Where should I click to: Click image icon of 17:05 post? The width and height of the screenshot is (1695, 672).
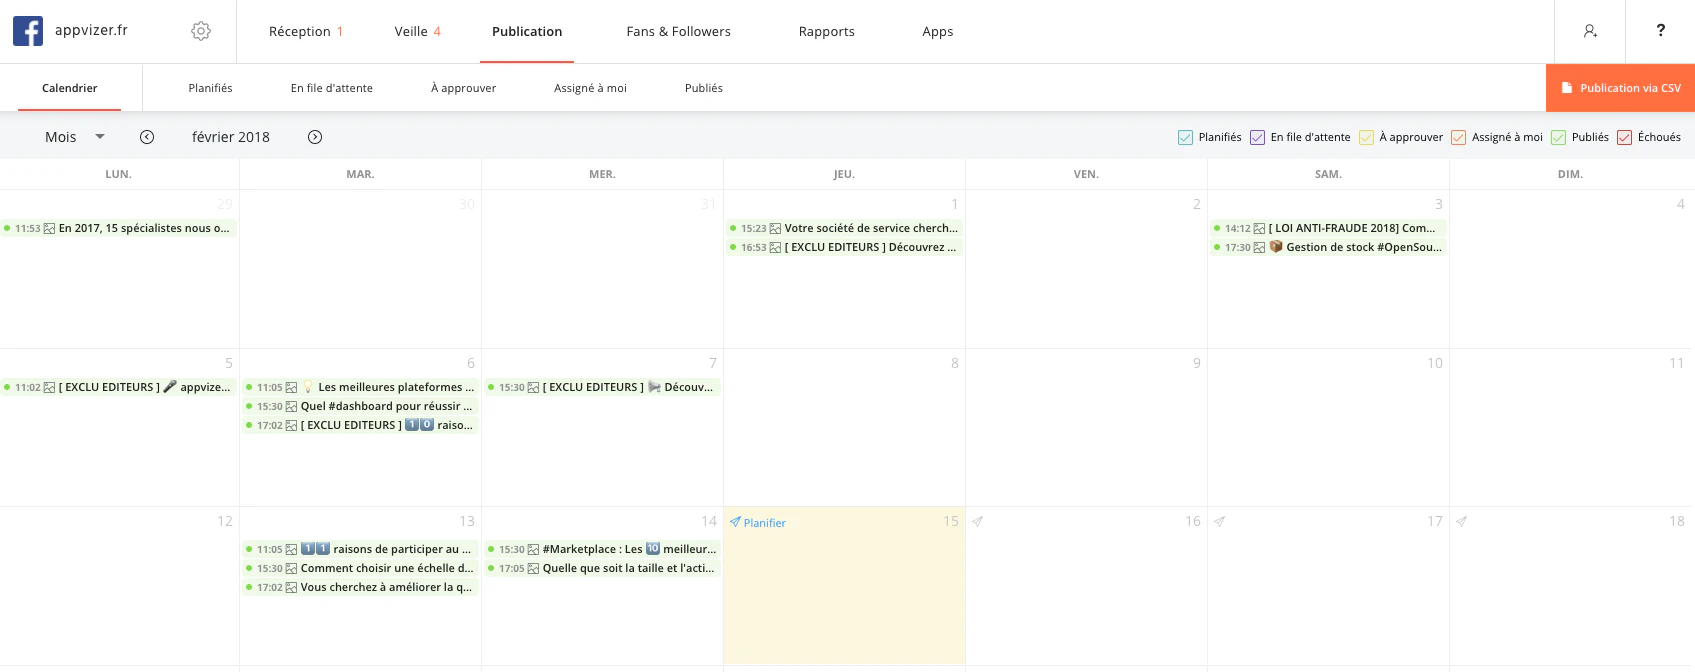533,569
